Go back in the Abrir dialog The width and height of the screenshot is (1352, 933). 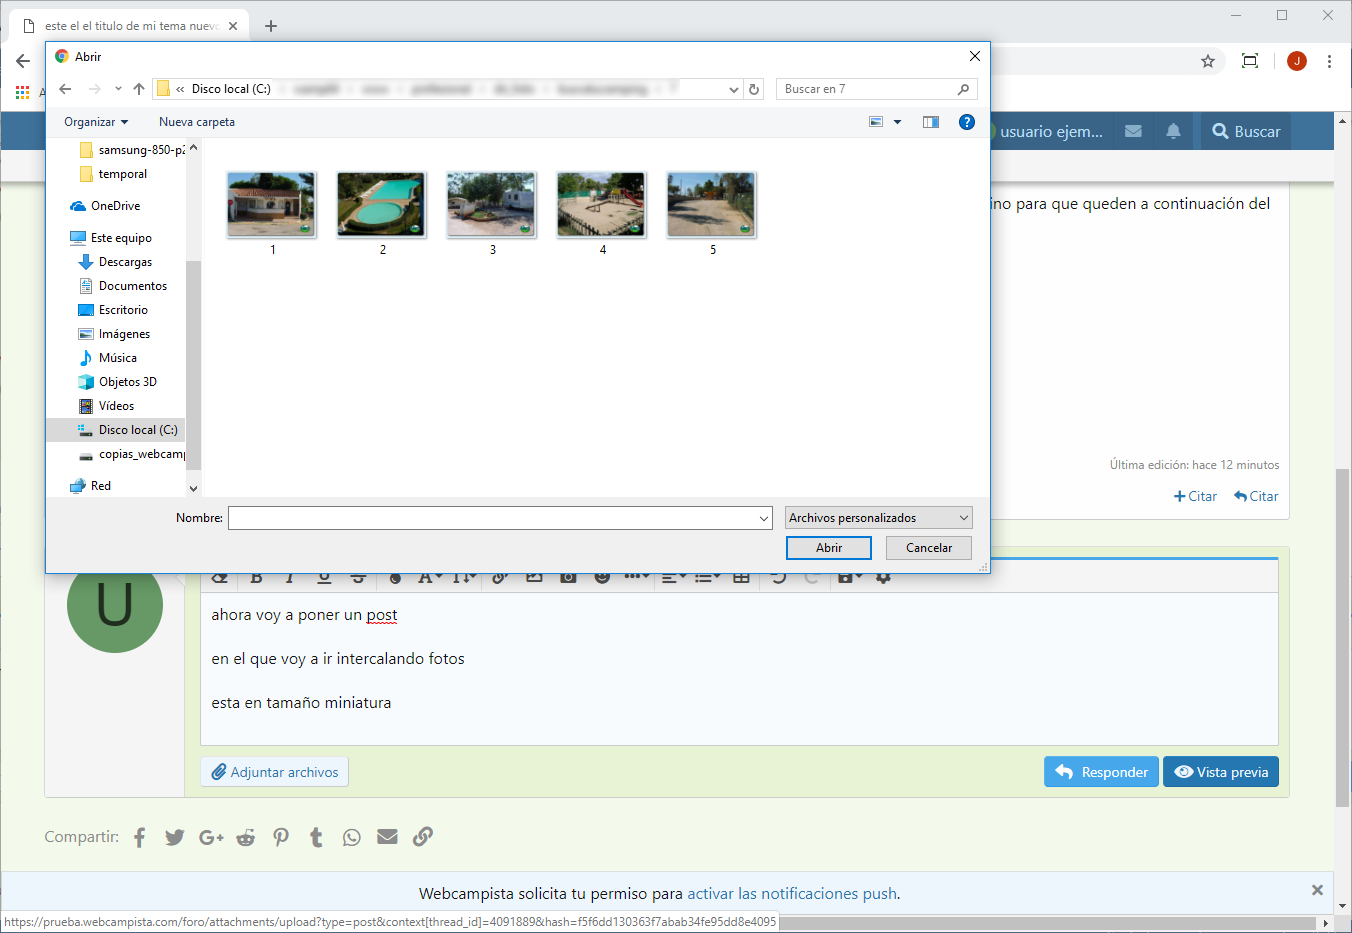[x=65, y=89]
